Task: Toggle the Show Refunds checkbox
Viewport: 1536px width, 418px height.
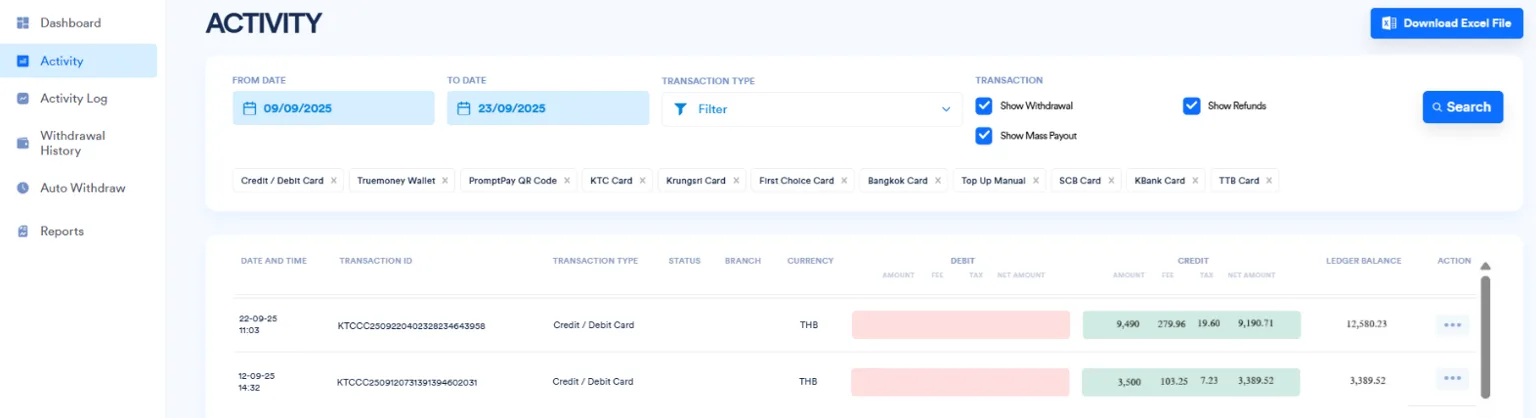Action: (1192, 106)
